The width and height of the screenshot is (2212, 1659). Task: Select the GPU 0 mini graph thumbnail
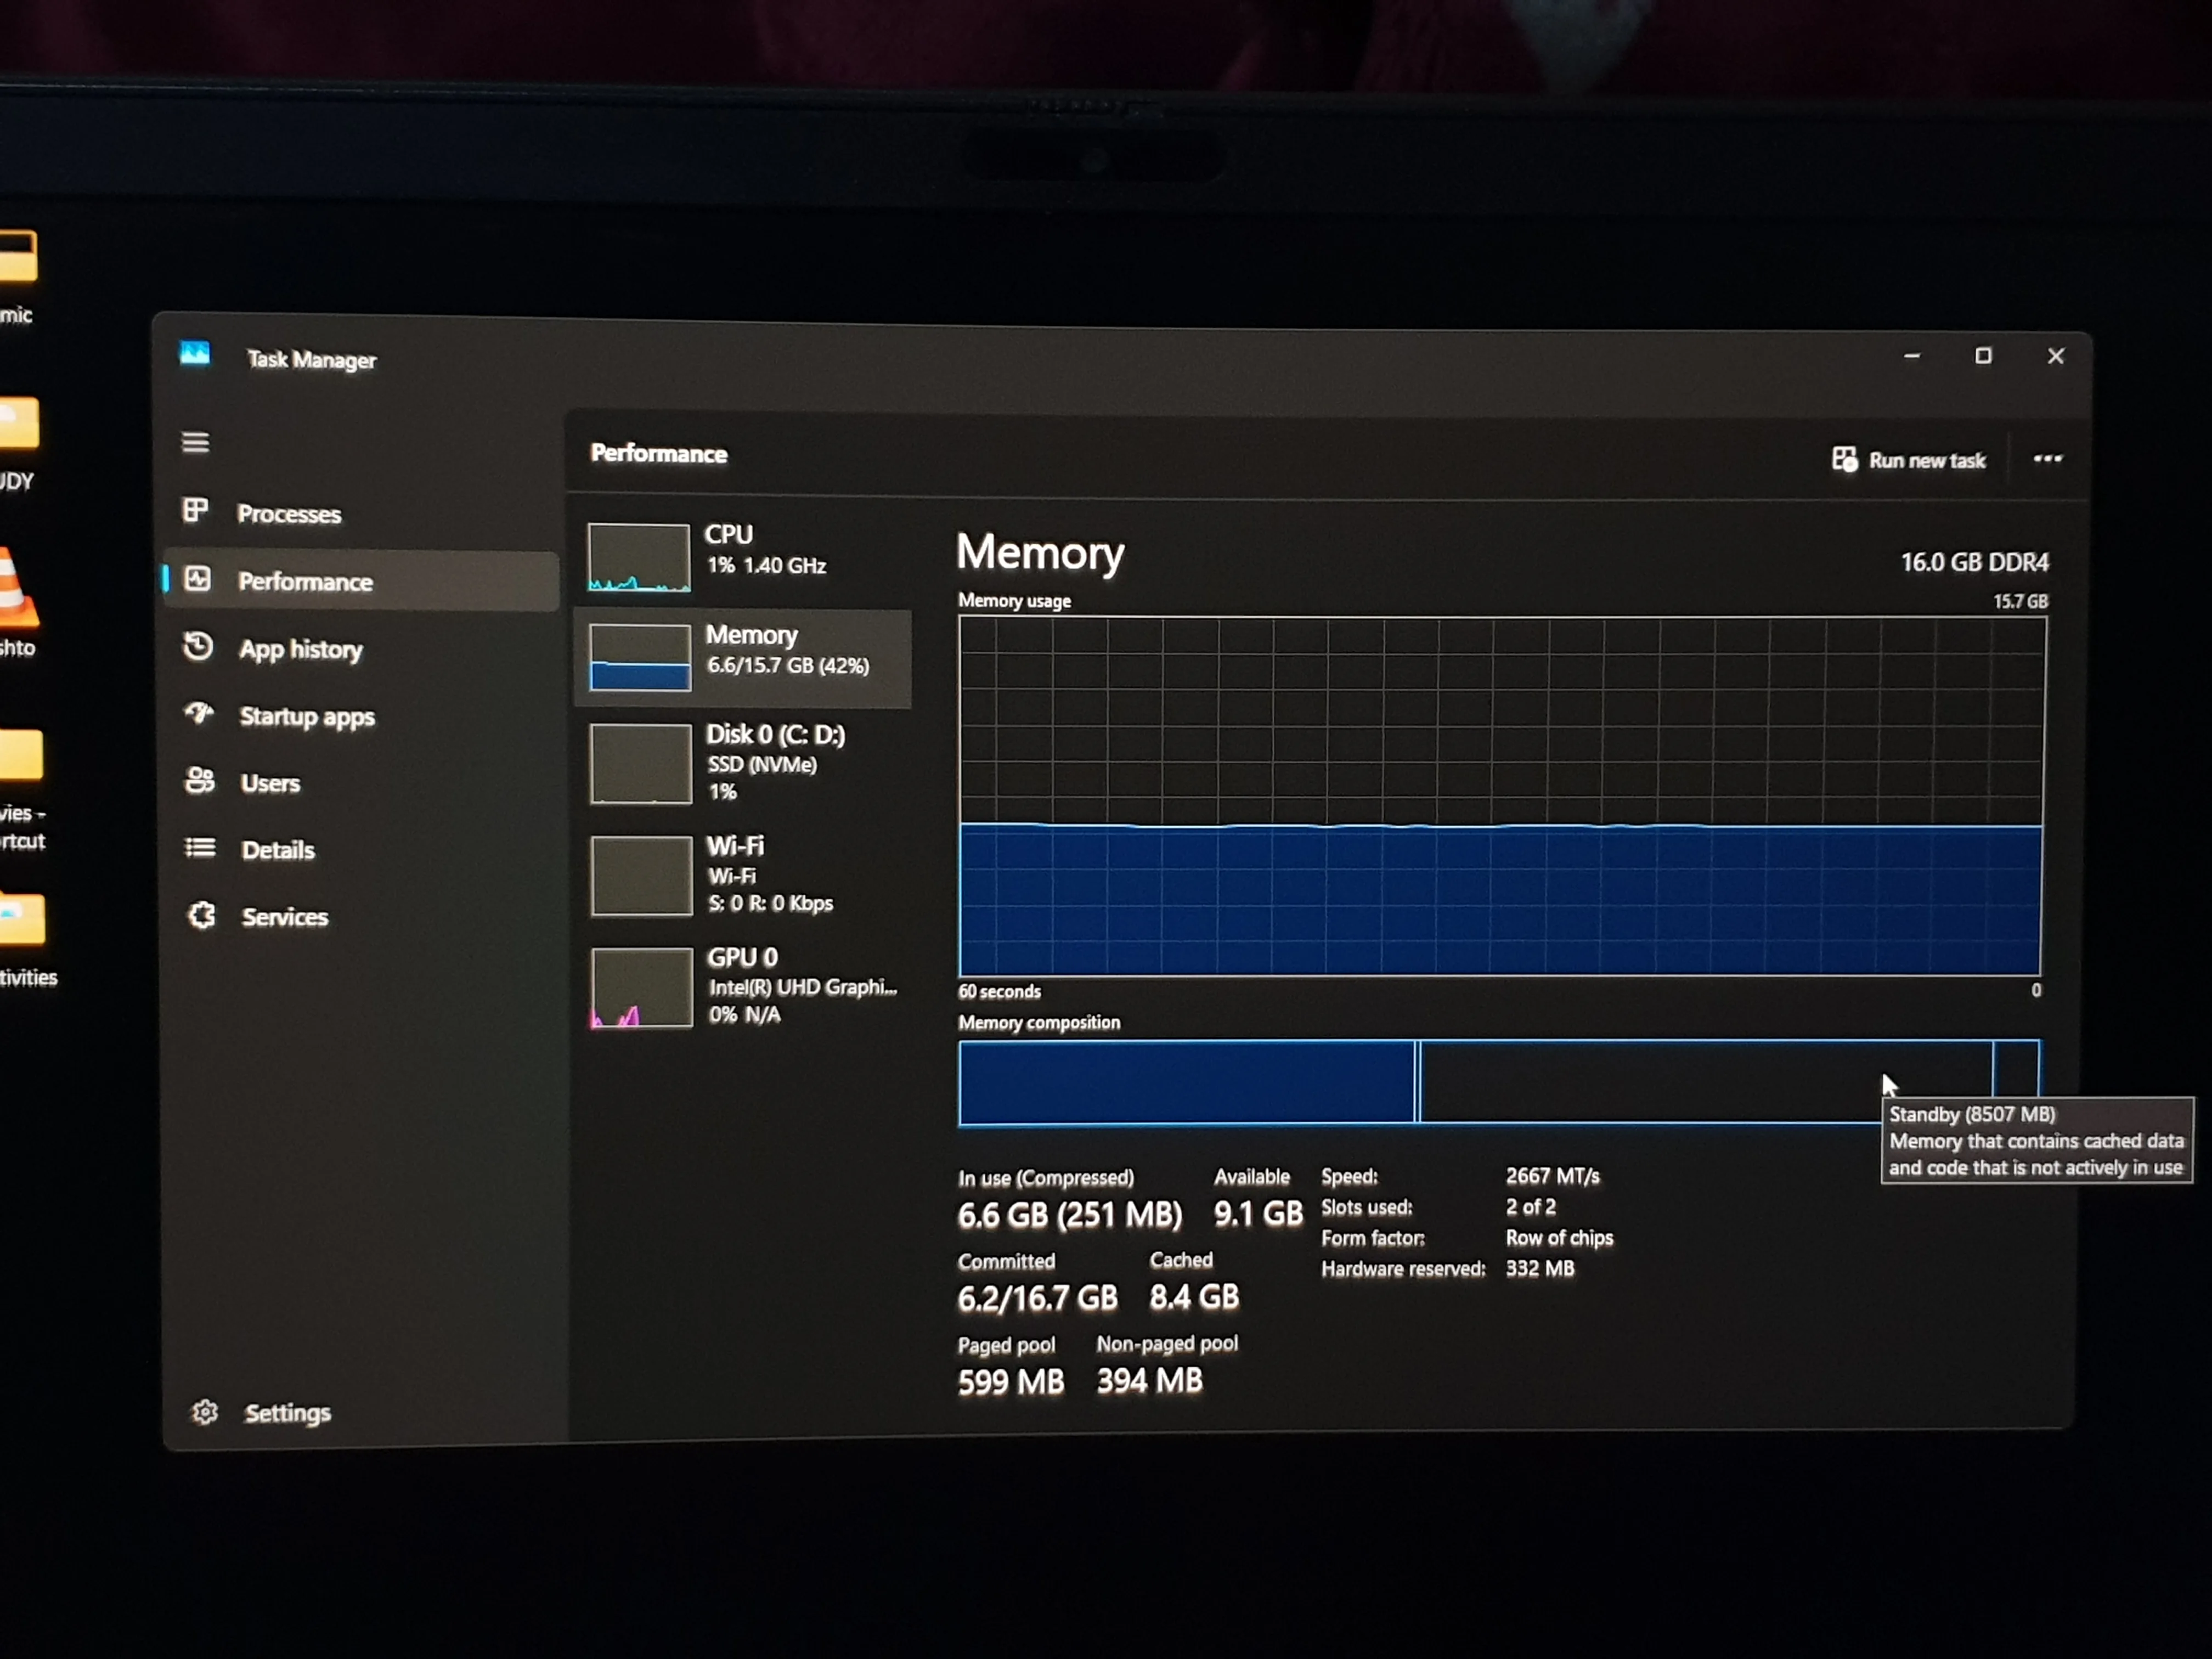tap(642, 987)
